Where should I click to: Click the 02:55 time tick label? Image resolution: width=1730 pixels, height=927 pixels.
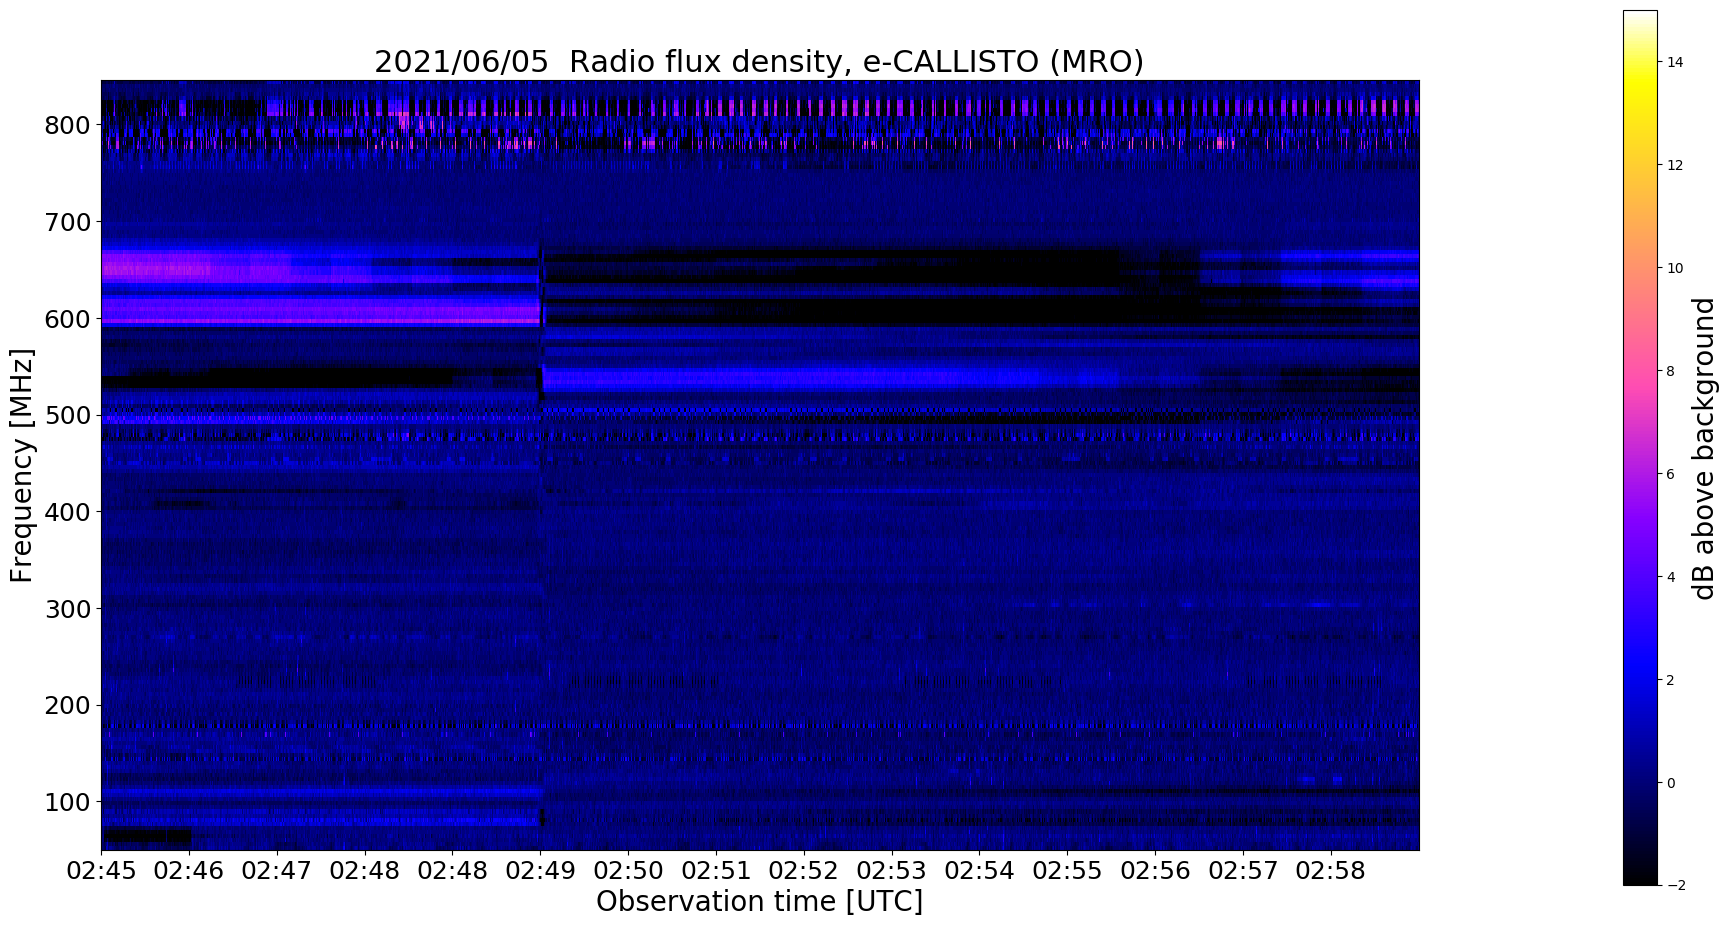pyautogui.click(x=1067, y=871)
